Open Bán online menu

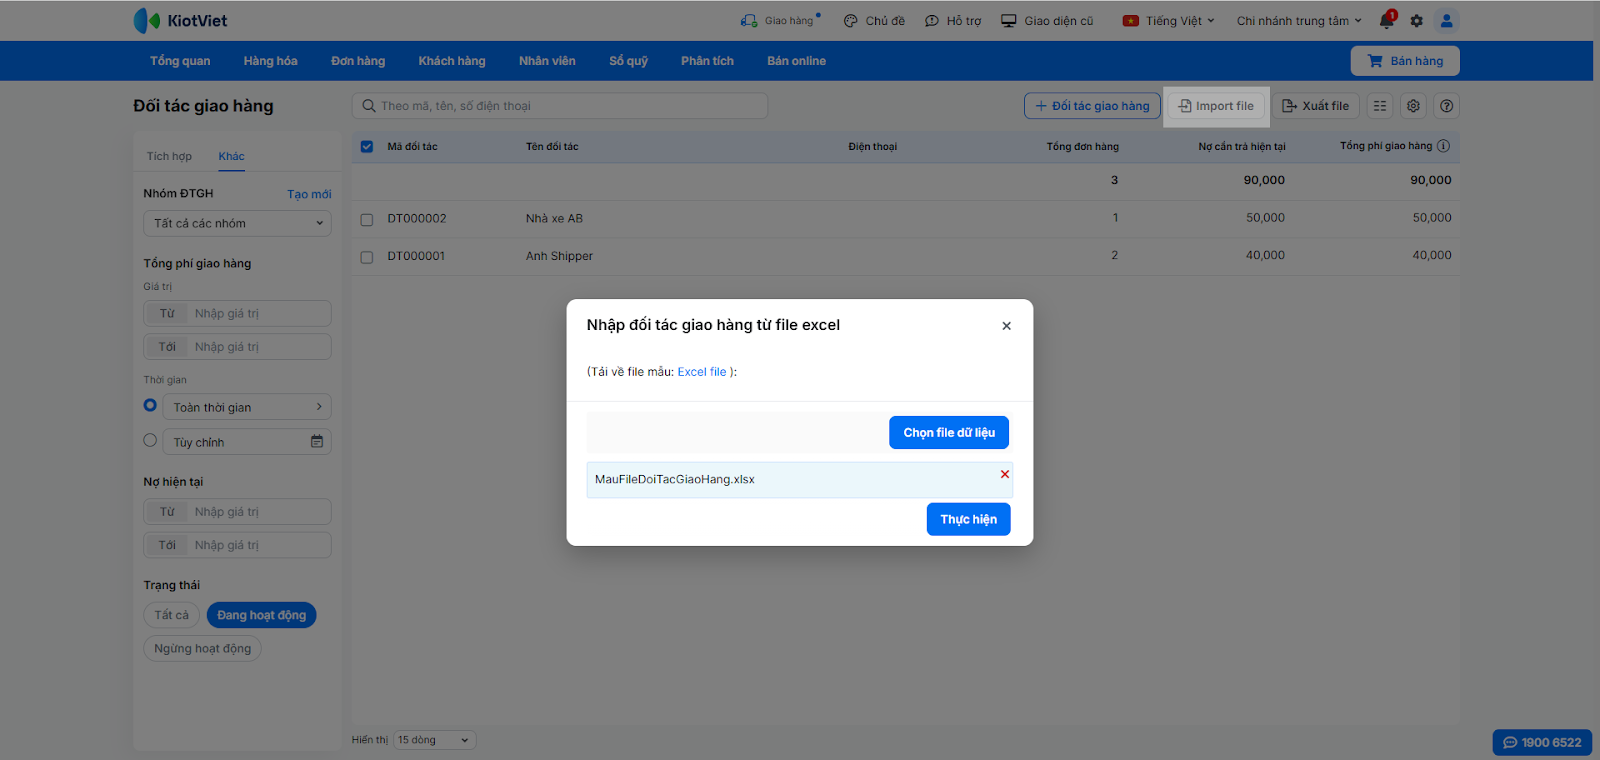coord(796,61)
